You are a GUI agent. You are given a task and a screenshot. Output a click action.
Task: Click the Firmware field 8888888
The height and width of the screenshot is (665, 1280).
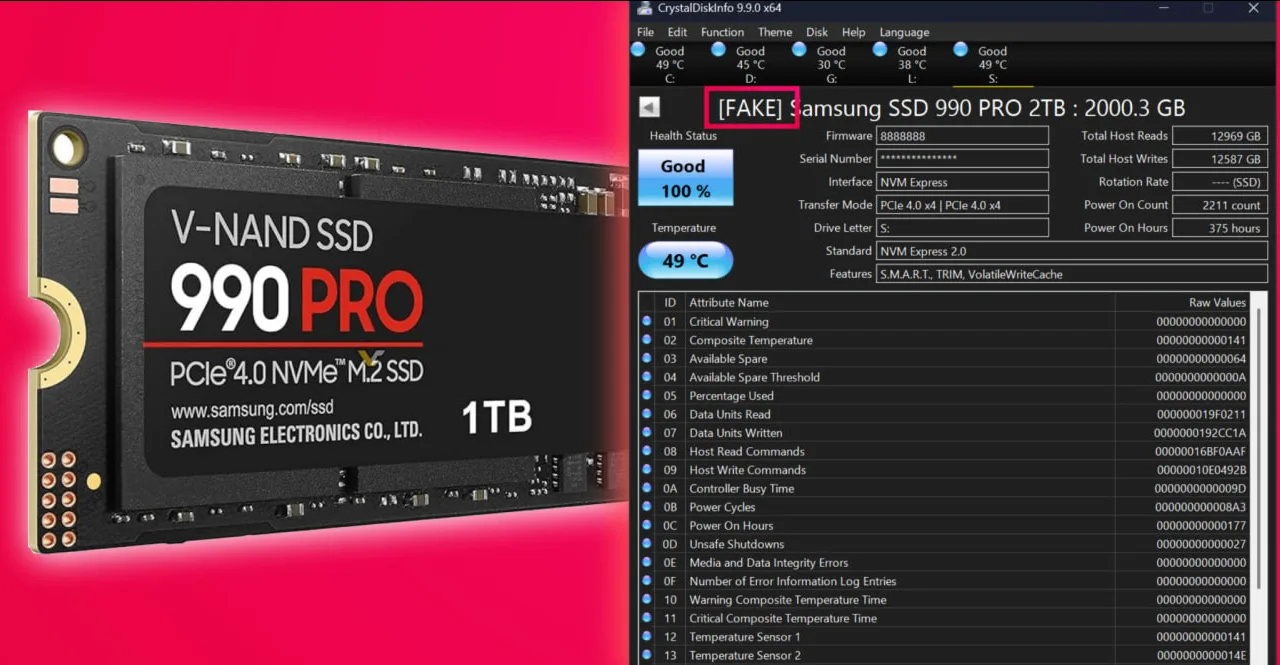coord(962,136)
